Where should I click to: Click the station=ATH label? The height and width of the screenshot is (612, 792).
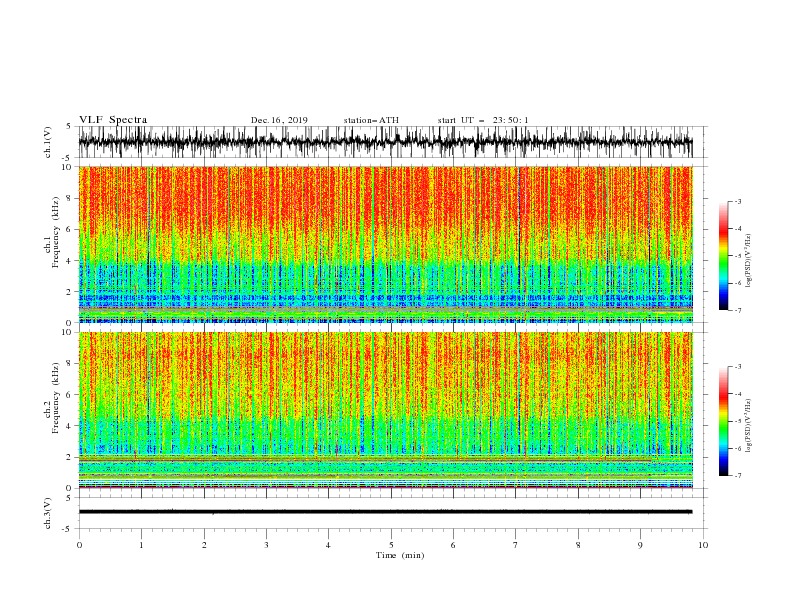tap(371, 120)
